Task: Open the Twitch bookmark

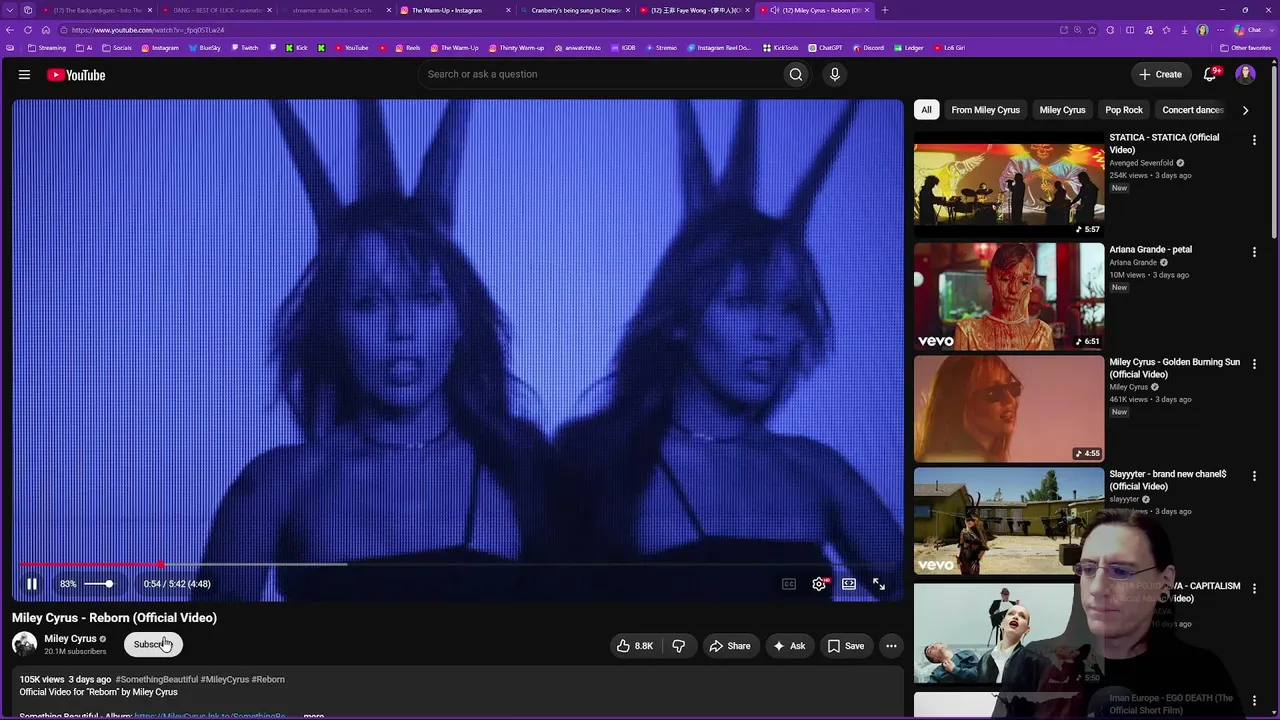Action: (x=244, y=48)
